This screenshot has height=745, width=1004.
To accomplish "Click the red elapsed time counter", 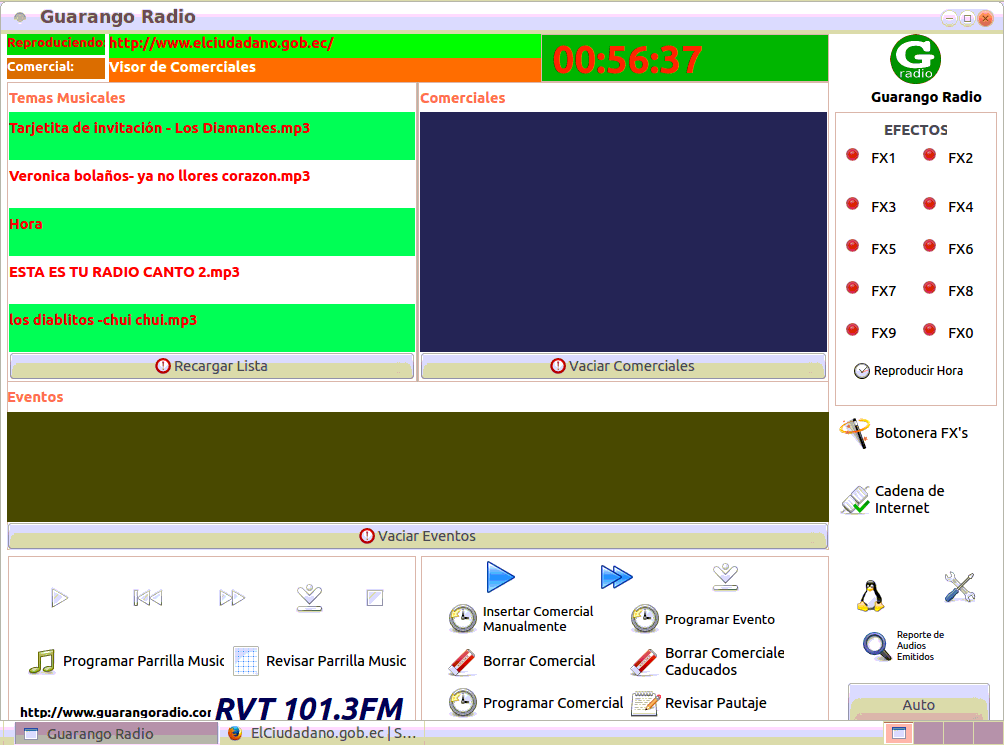I will pos(627,60).
